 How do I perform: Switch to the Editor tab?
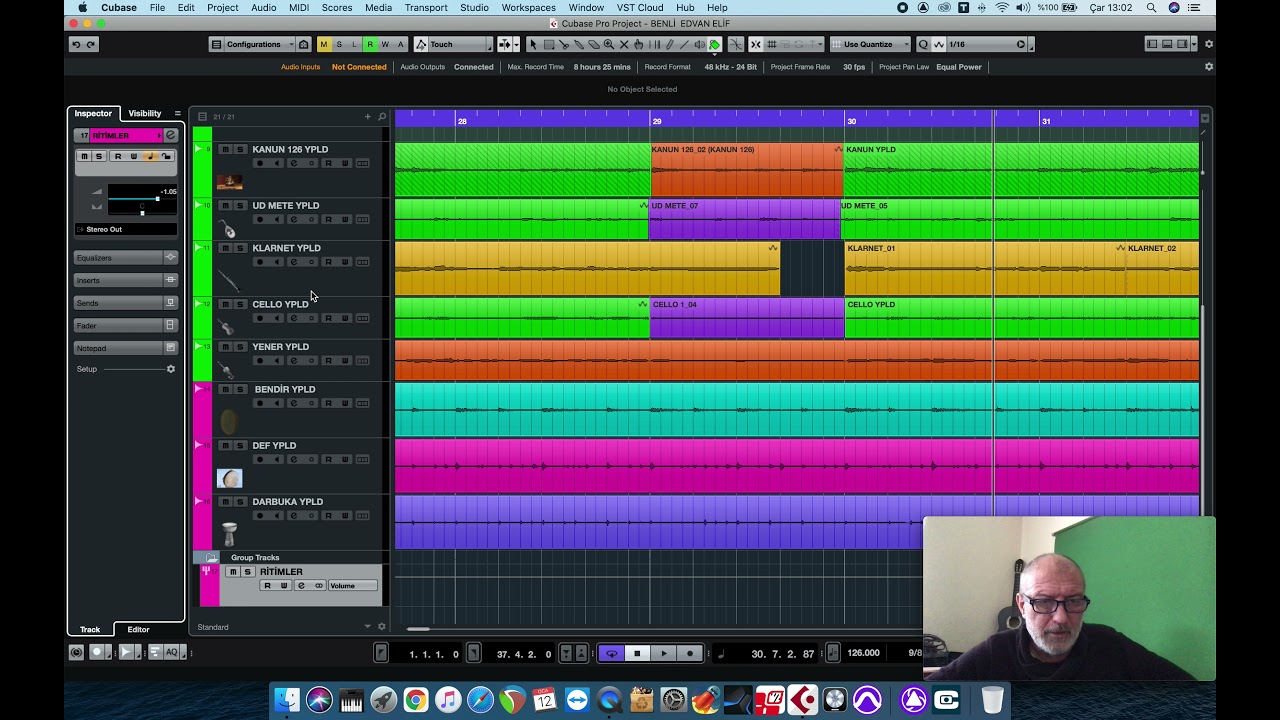(x=138, y=629)
